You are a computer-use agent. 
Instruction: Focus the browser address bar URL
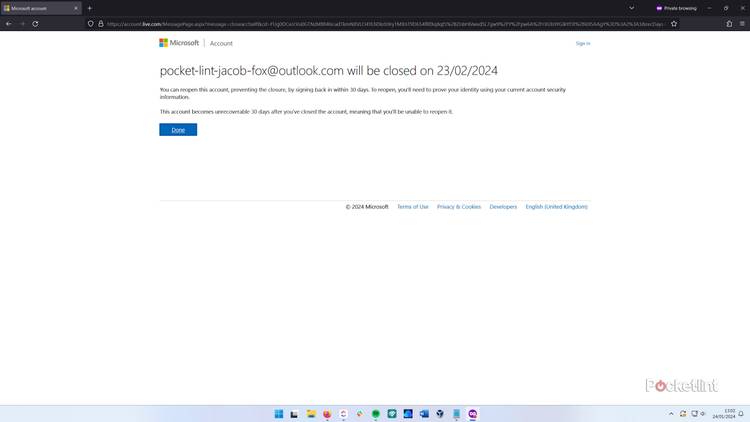coord(385,24)
